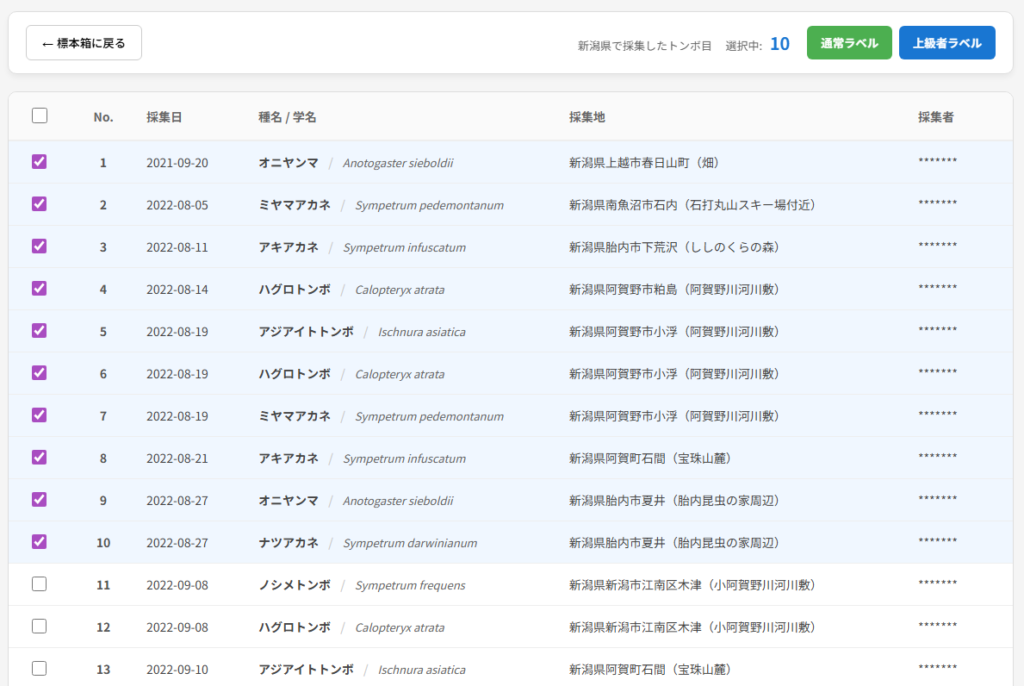The height and width of the screenshot is (686, 1024).
Task: Toggle the select-all checkbox in header
Action: pos(40,116)
